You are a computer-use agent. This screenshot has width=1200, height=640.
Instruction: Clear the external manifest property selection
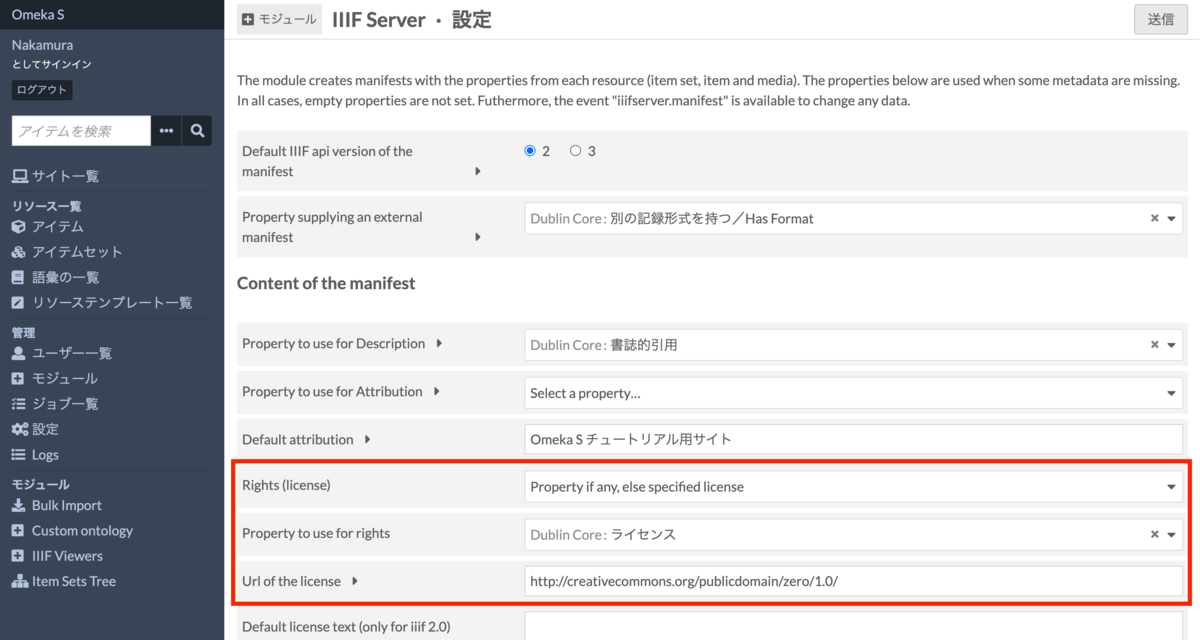pyautogui.click(x=1154, y=218)
